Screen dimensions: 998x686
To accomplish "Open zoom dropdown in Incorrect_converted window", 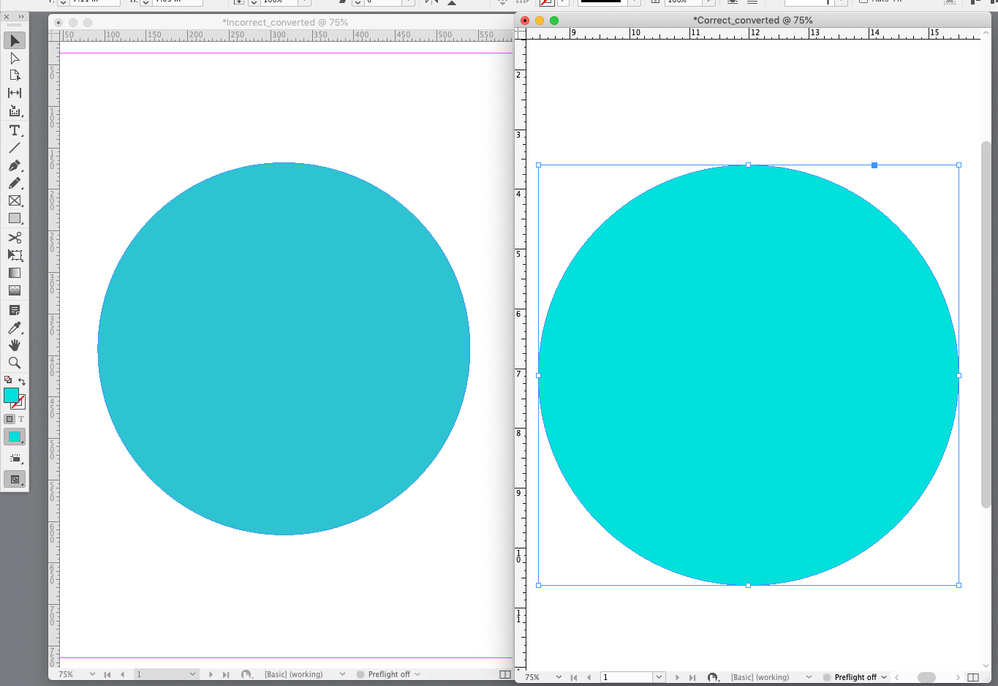I will tap(92, 674).
